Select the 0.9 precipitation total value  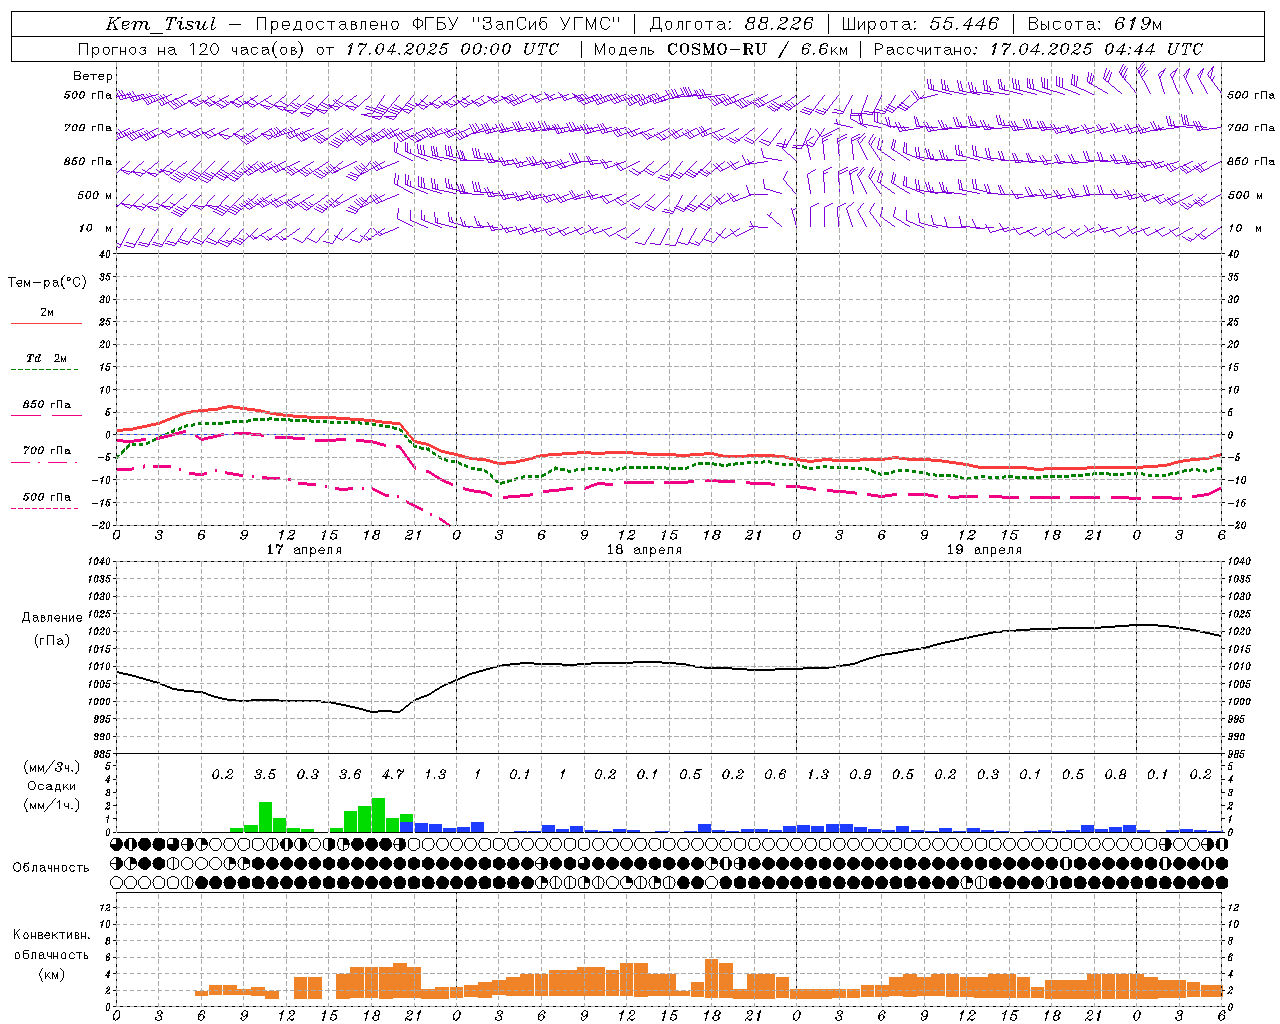pos(860,775)
